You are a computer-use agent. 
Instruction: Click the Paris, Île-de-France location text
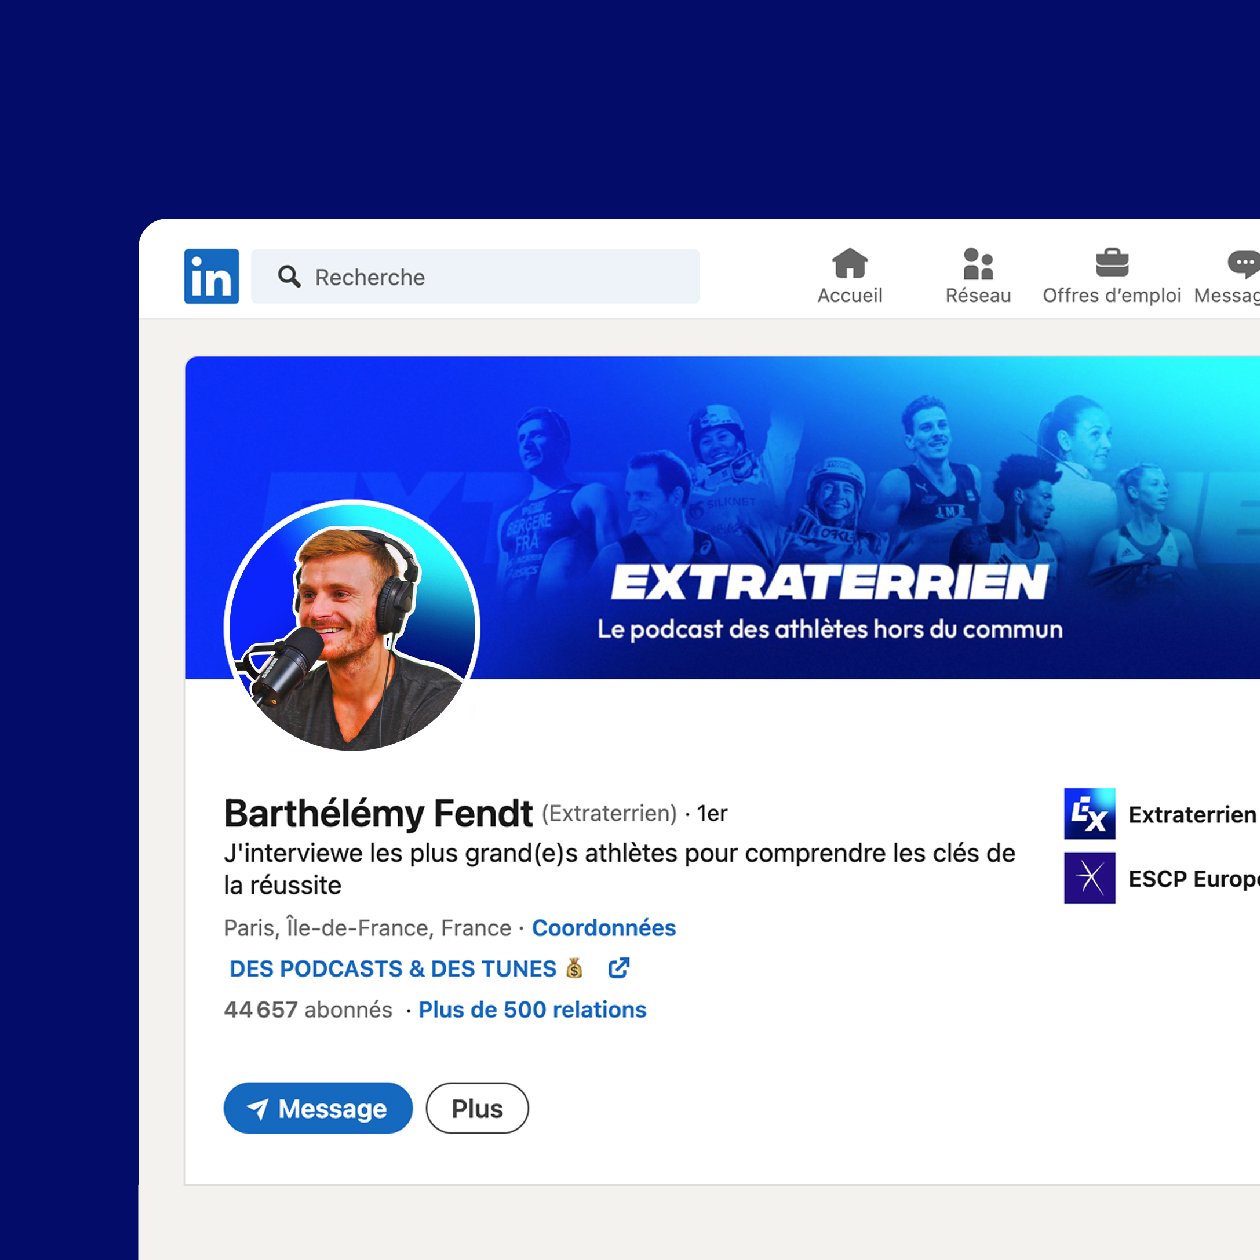click(367, 928)
